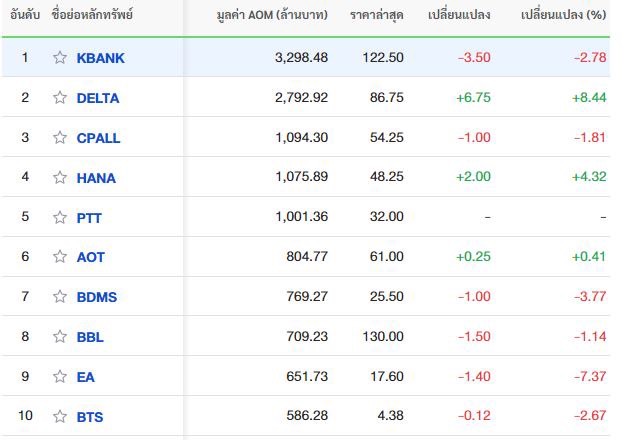The width and height of the screenshot is (624, 440).
Task: Click the star icon beside AOT
Action: pyautogui.click(x=60, y=257)
